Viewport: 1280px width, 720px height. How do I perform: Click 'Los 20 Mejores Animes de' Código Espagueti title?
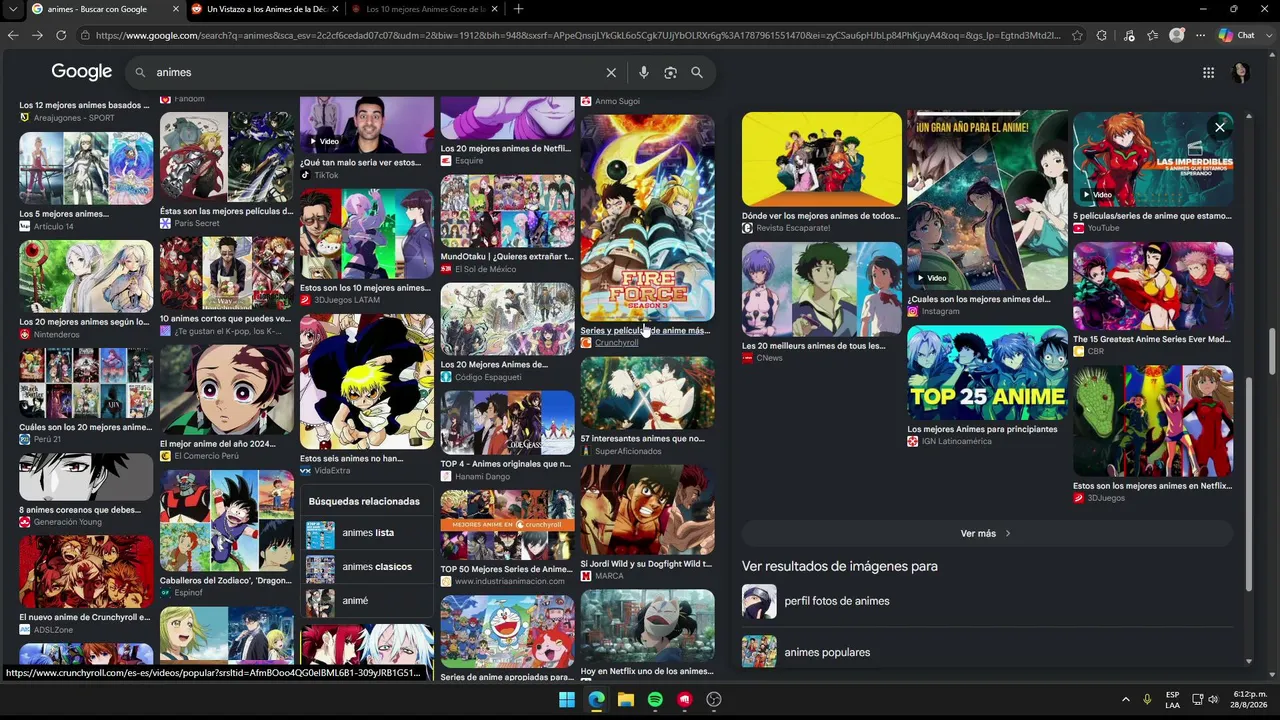[494, 365]
